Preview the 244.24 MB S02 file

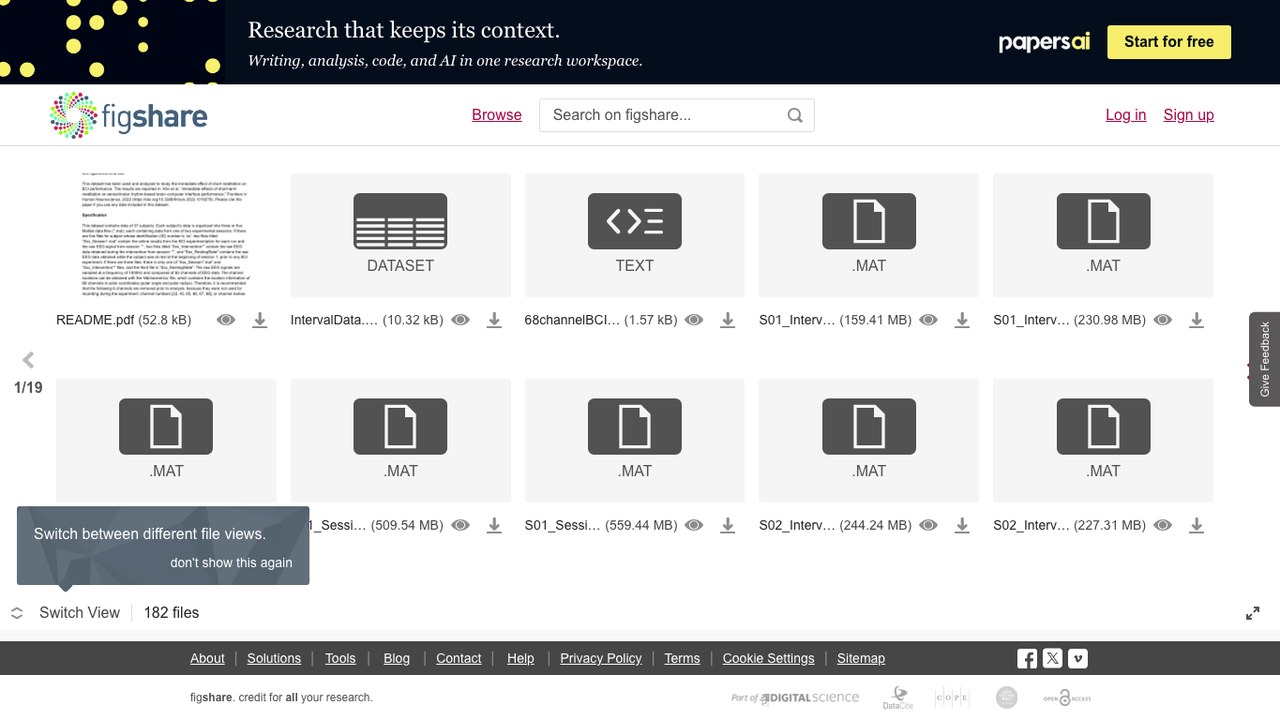point(928,525)
